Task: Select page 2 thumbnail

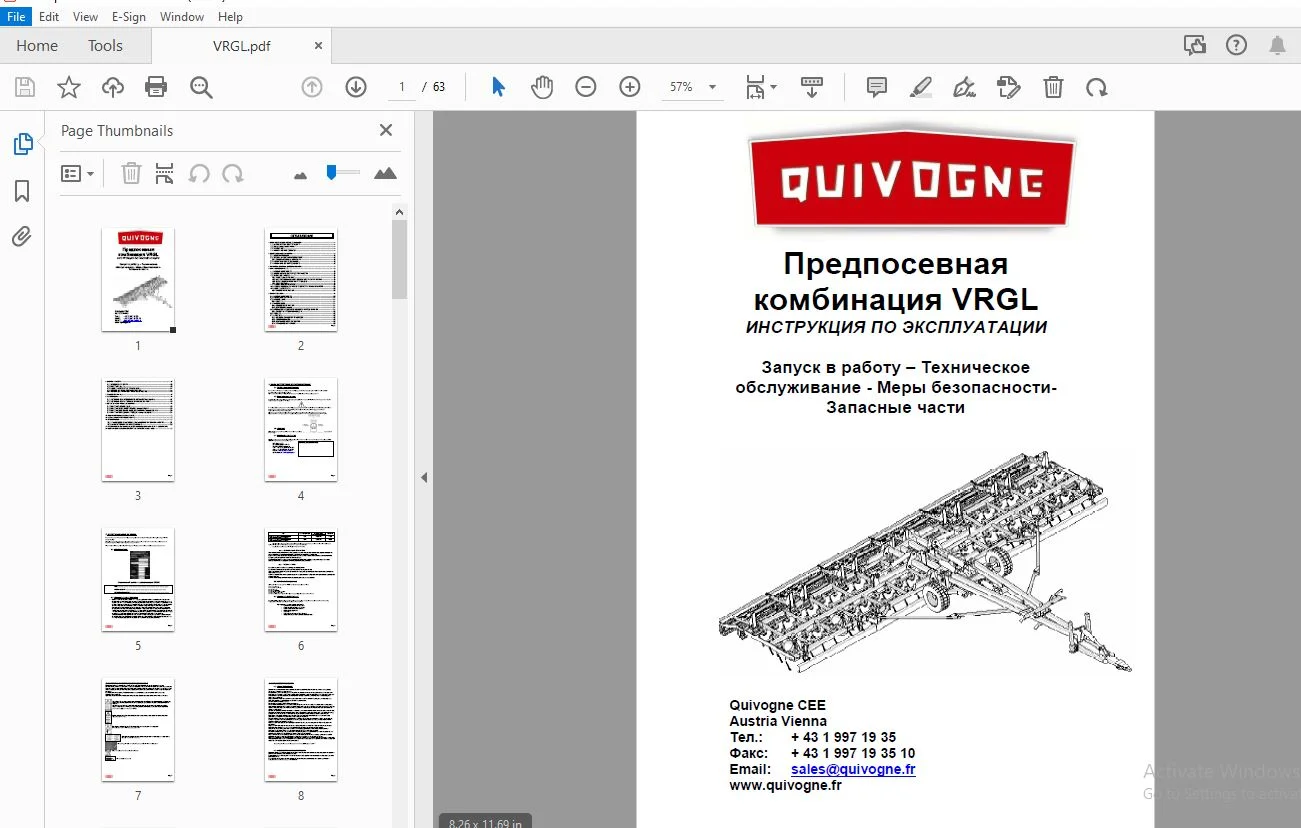Action: coord(301,279)
